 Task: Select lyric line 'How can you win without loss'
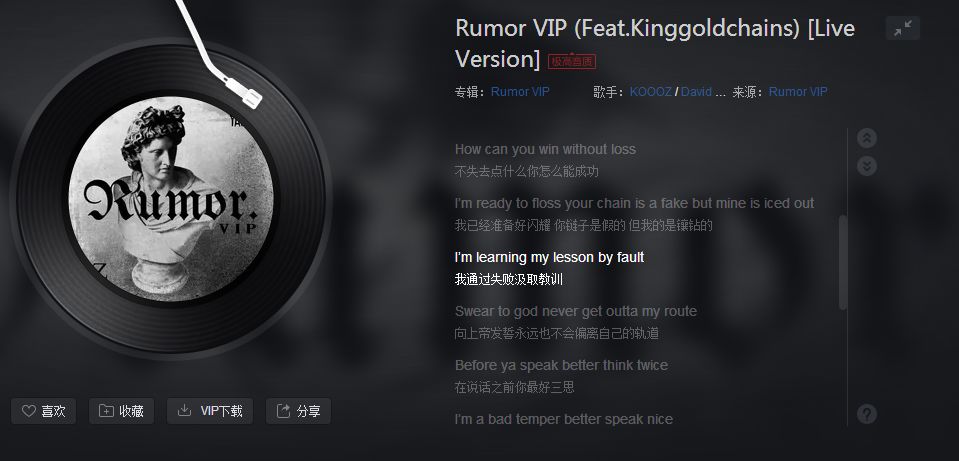[545, 149]
